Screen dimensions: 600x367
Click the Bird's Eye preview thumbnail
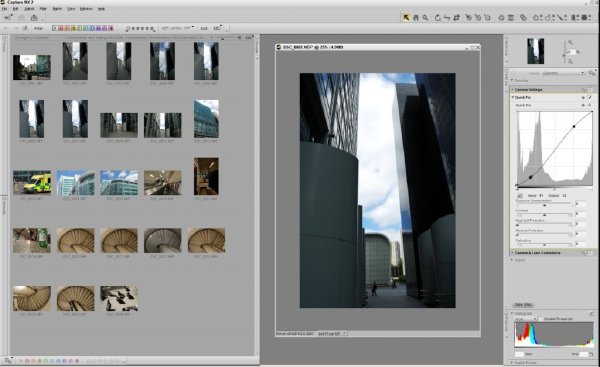click(x=535, y=51)
